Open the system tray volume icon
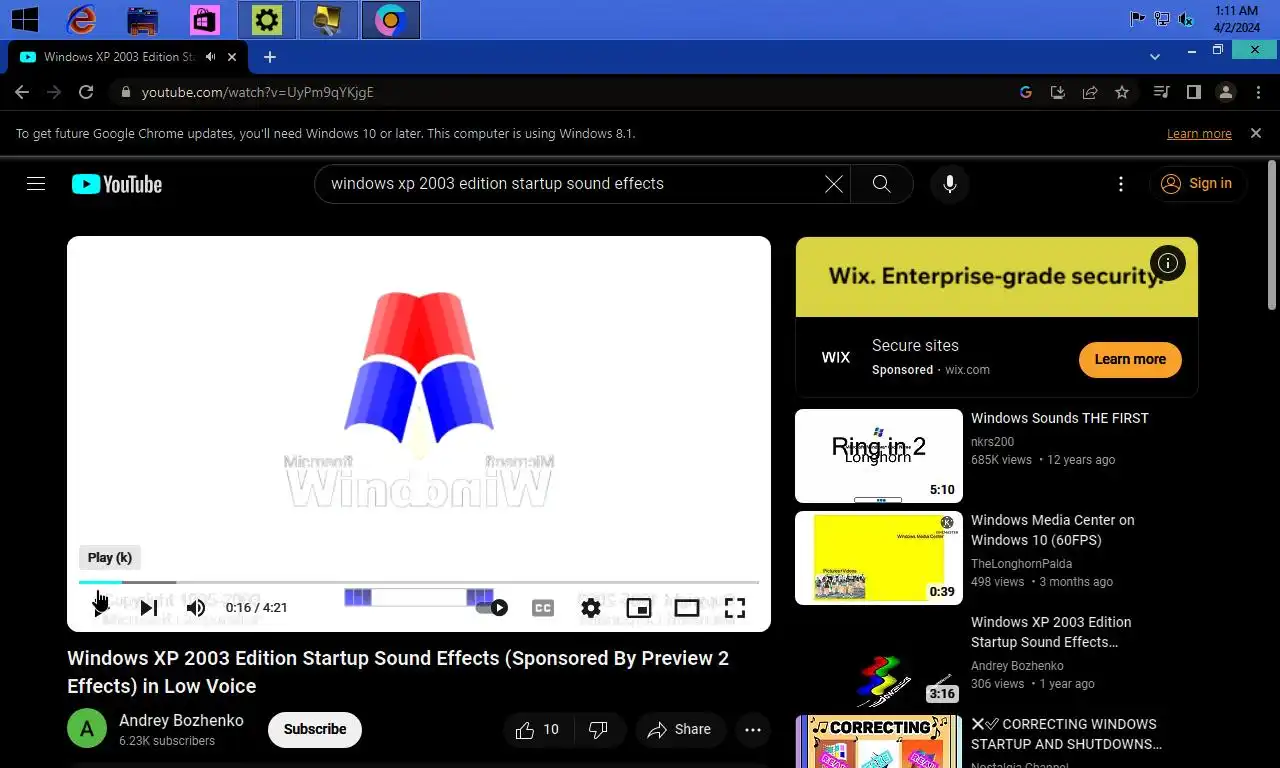Viewport: 1280px width, 768px height. coord(1187,18)
